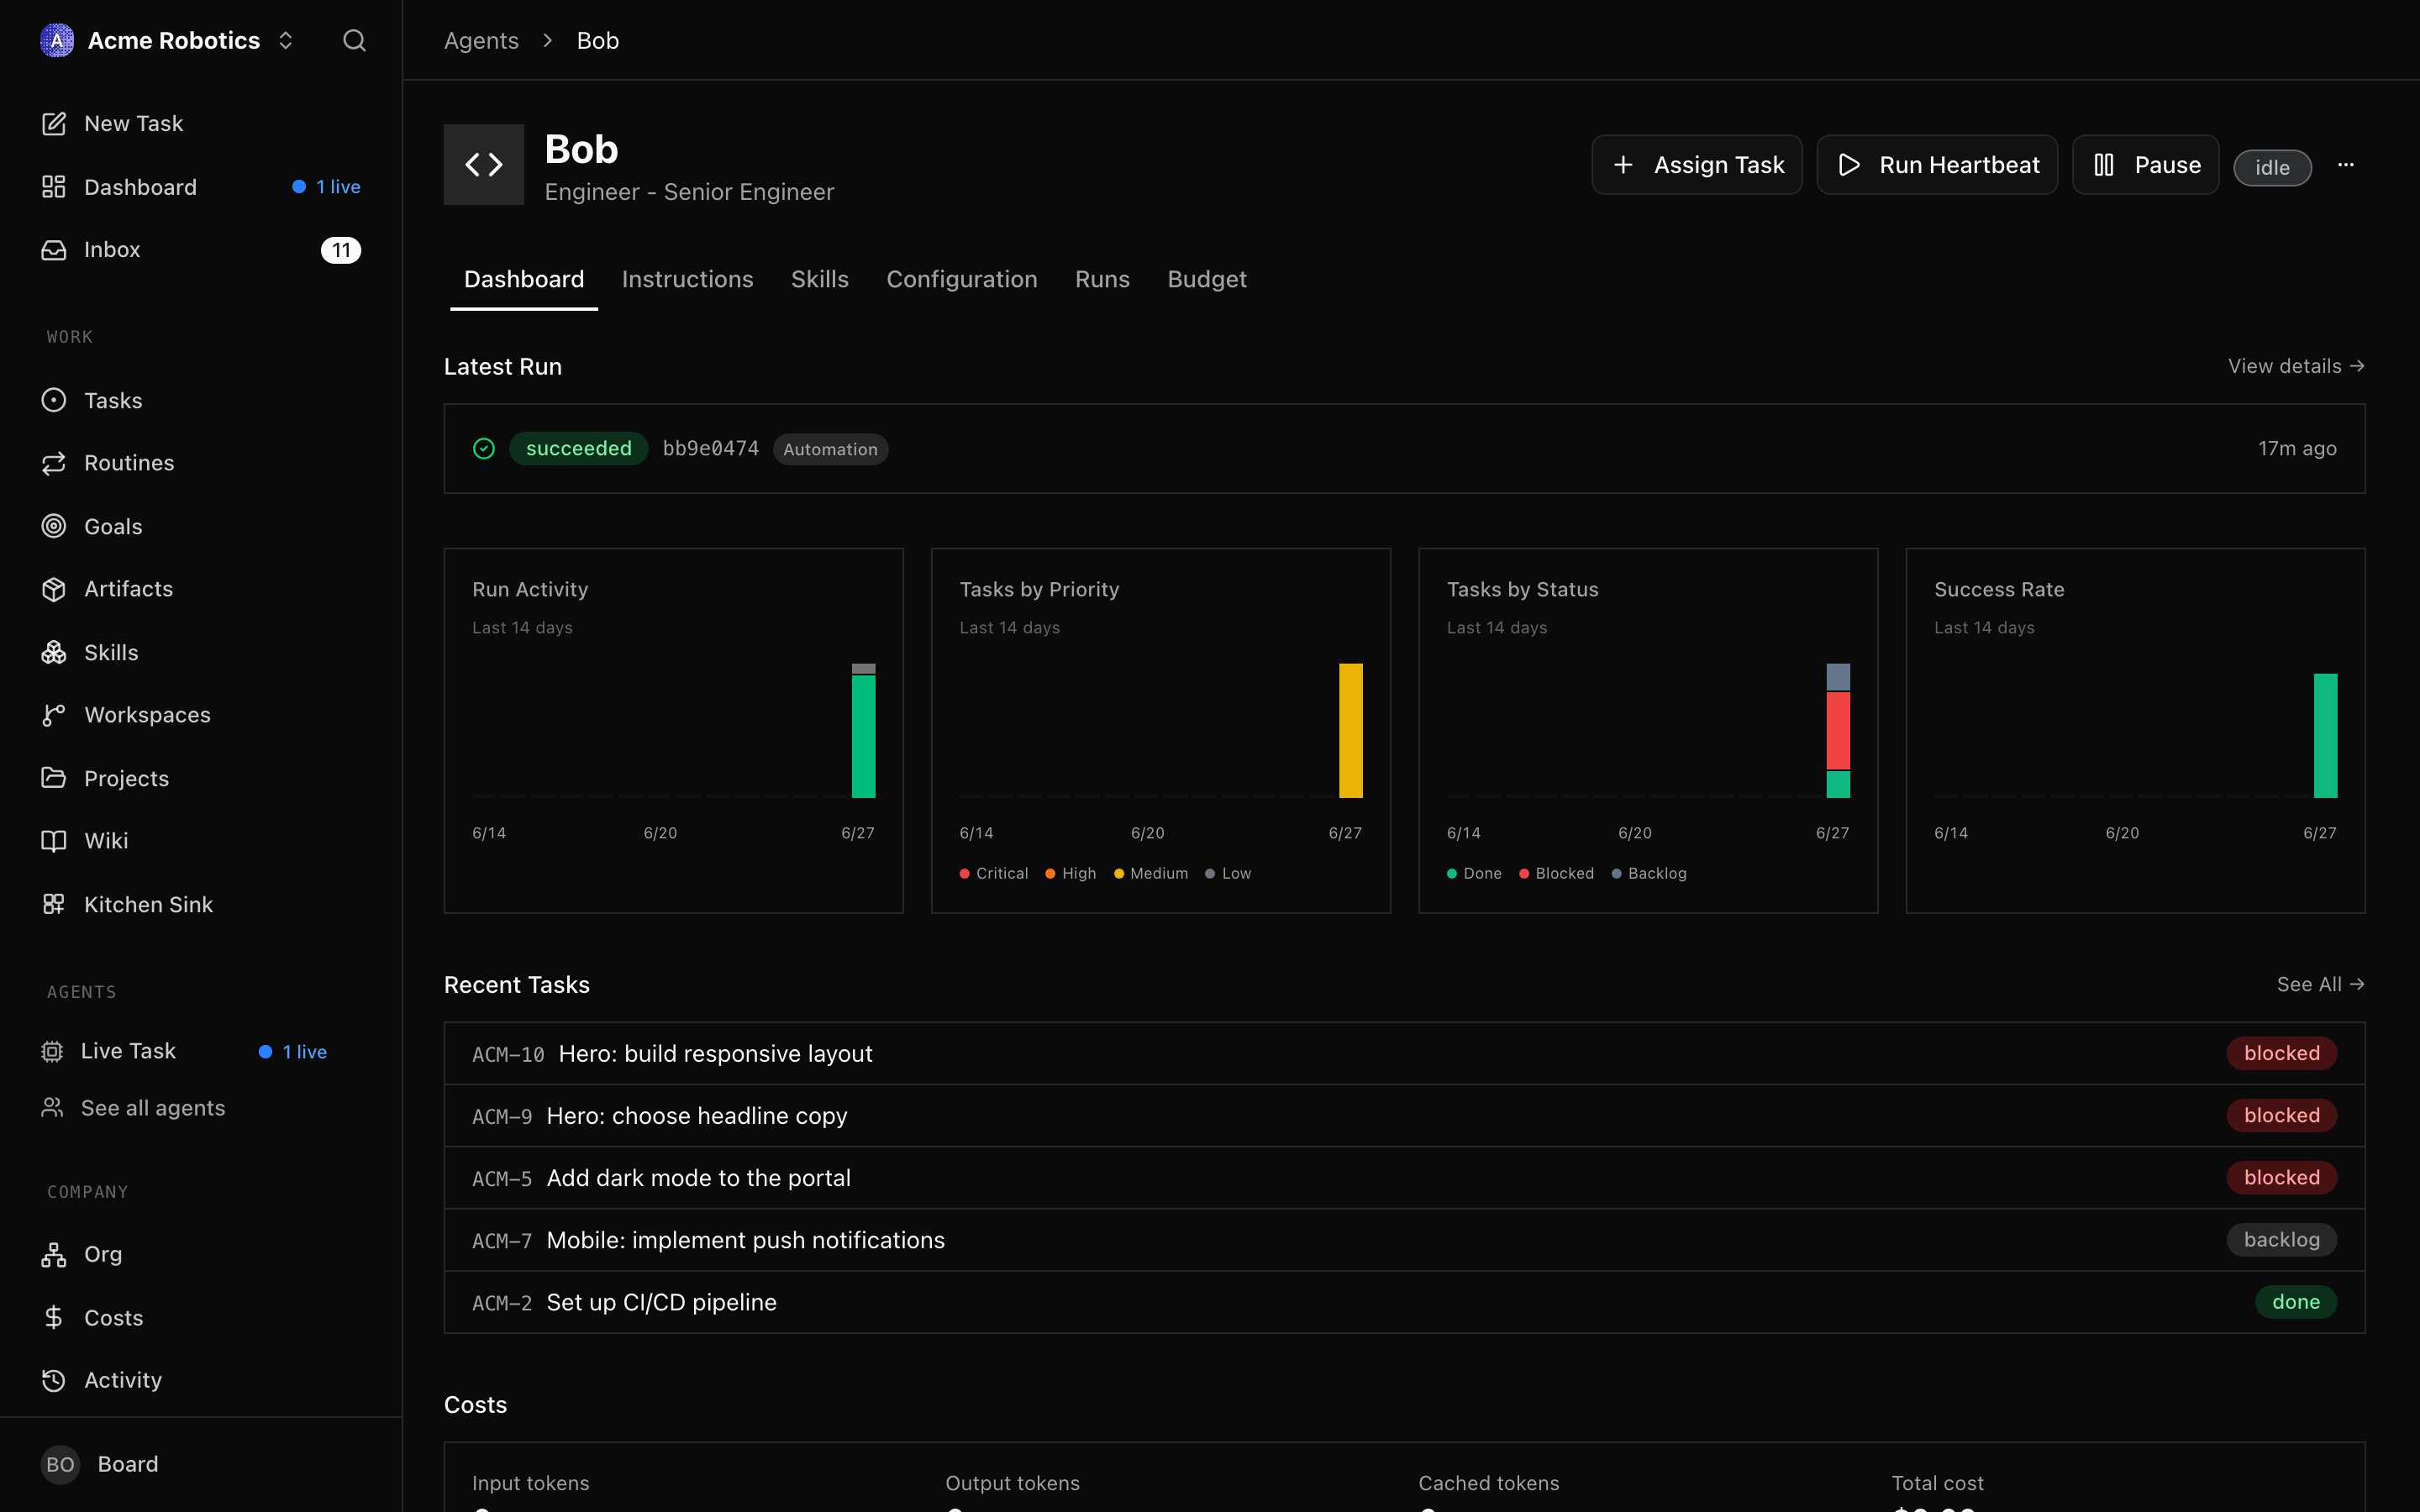This screenshot has height=1512, width=2420.
Task: Open task ACM-2 Set up CI/CD pipeline
Action: coord(1404,1302)
